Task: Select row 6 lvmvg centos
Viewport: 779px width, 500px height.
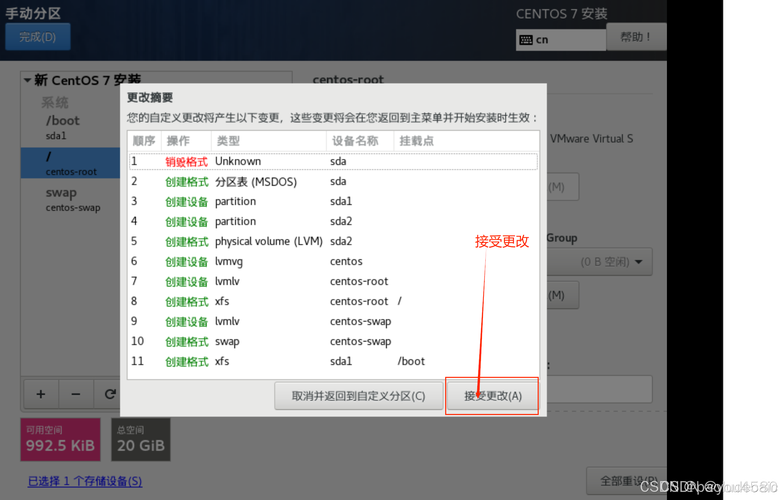Action: click(333, 261)
